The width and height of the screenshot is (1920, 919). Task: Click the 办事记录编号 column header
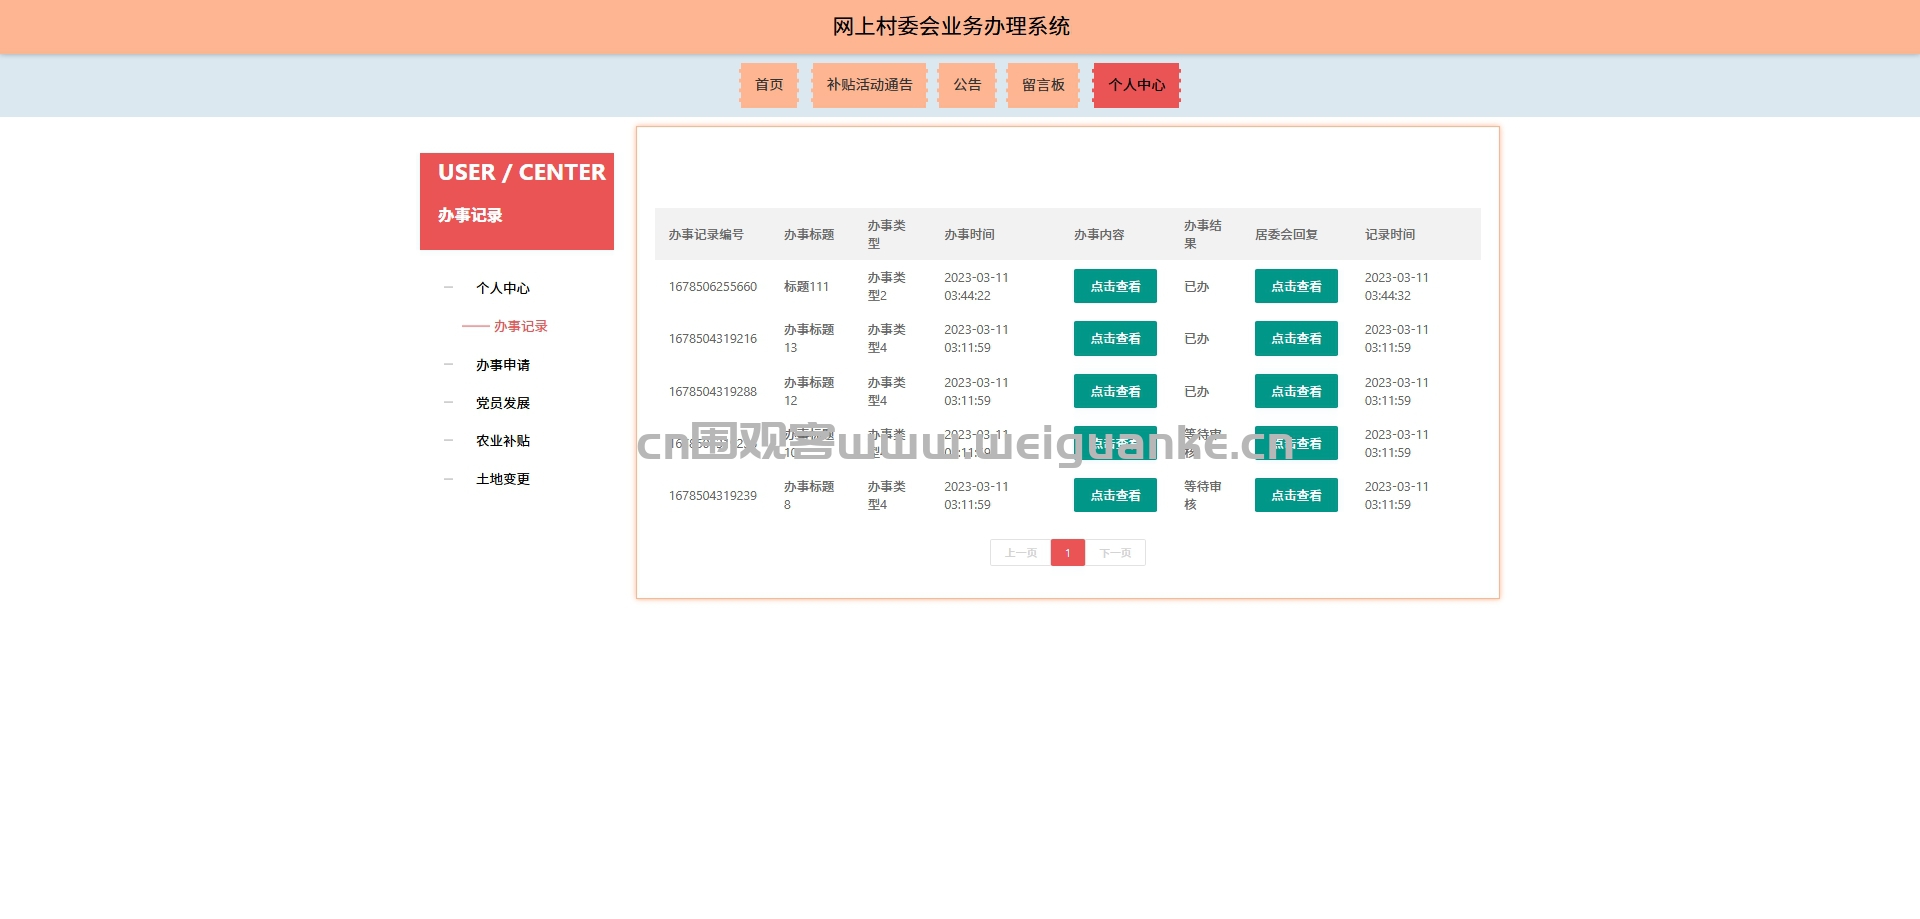(x=706, y=235)
